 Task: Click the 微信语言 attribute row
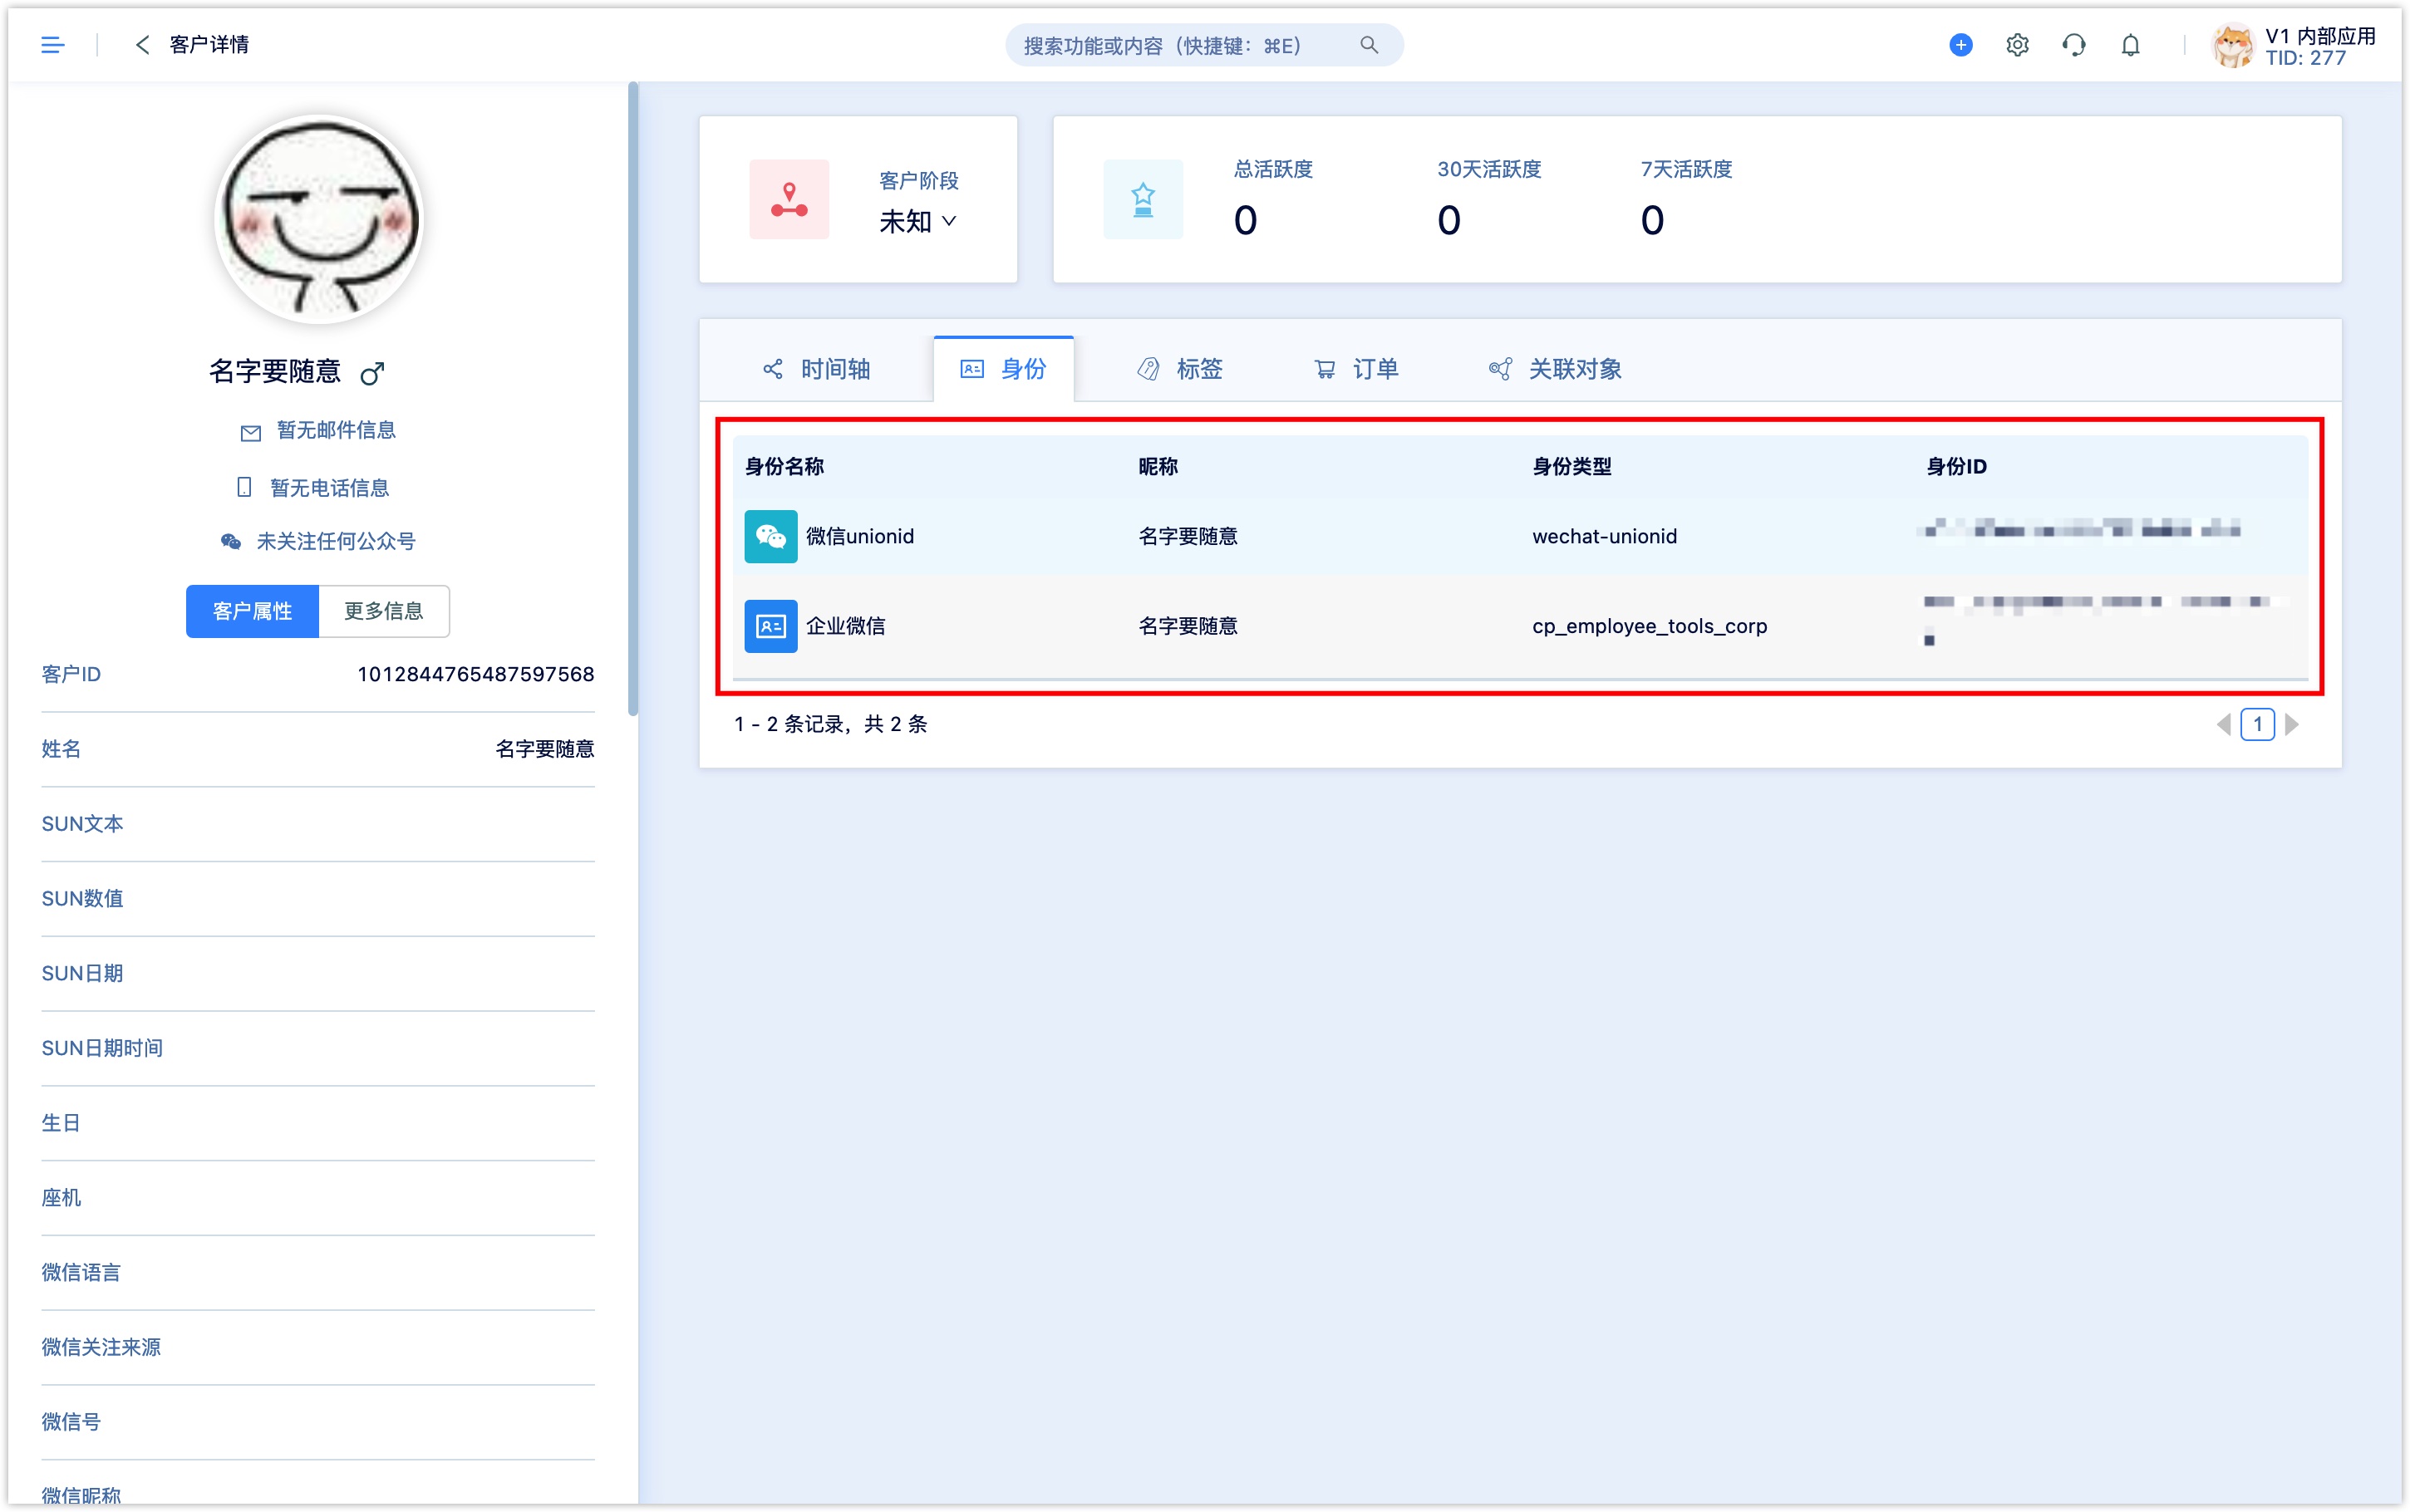coord(318,1272)
